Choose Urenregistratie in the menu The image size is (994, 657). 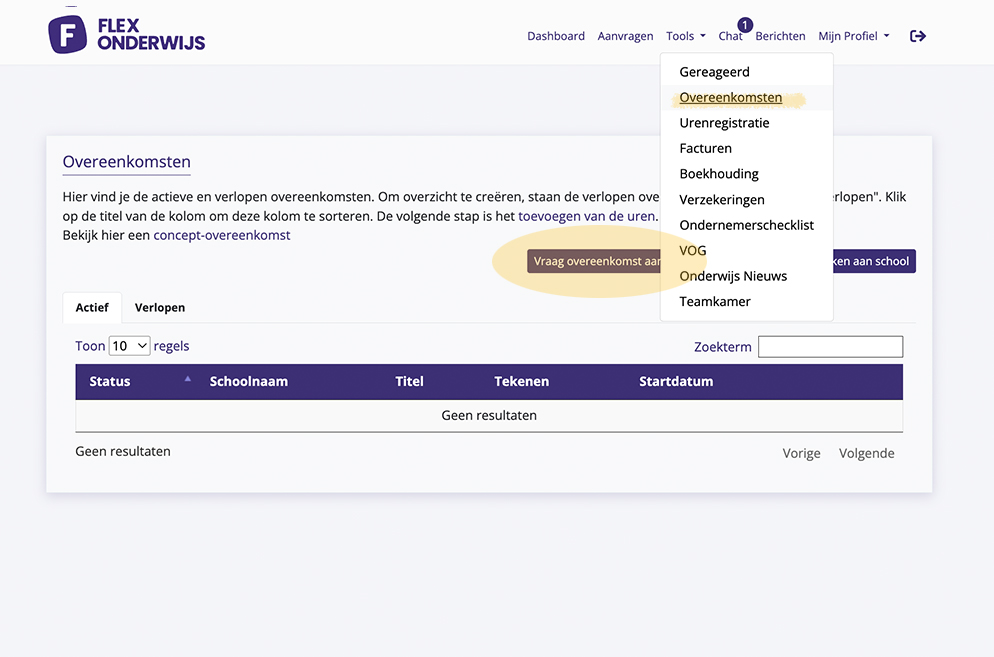click(x=724, y=123)
